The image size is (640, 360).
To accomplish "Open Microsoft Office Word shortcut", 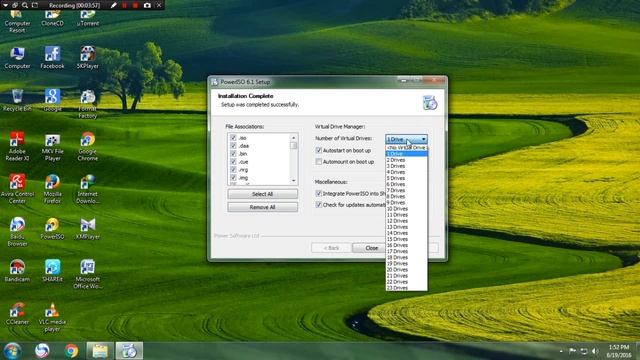I will [88, 274].
